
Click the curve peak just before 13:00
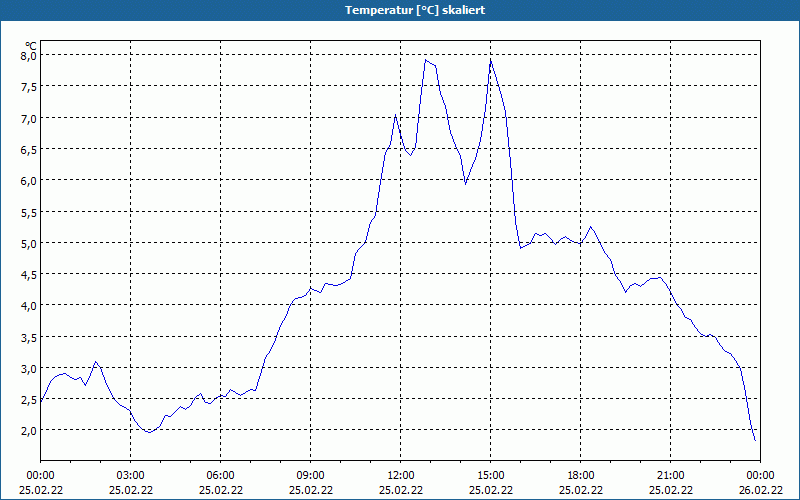426,60
